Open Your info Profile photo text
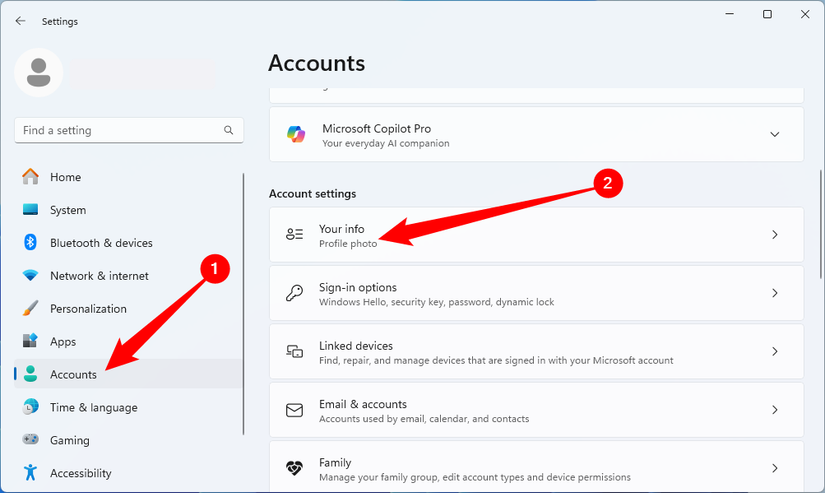Screen dimensions: 825x493 point(348,244)
